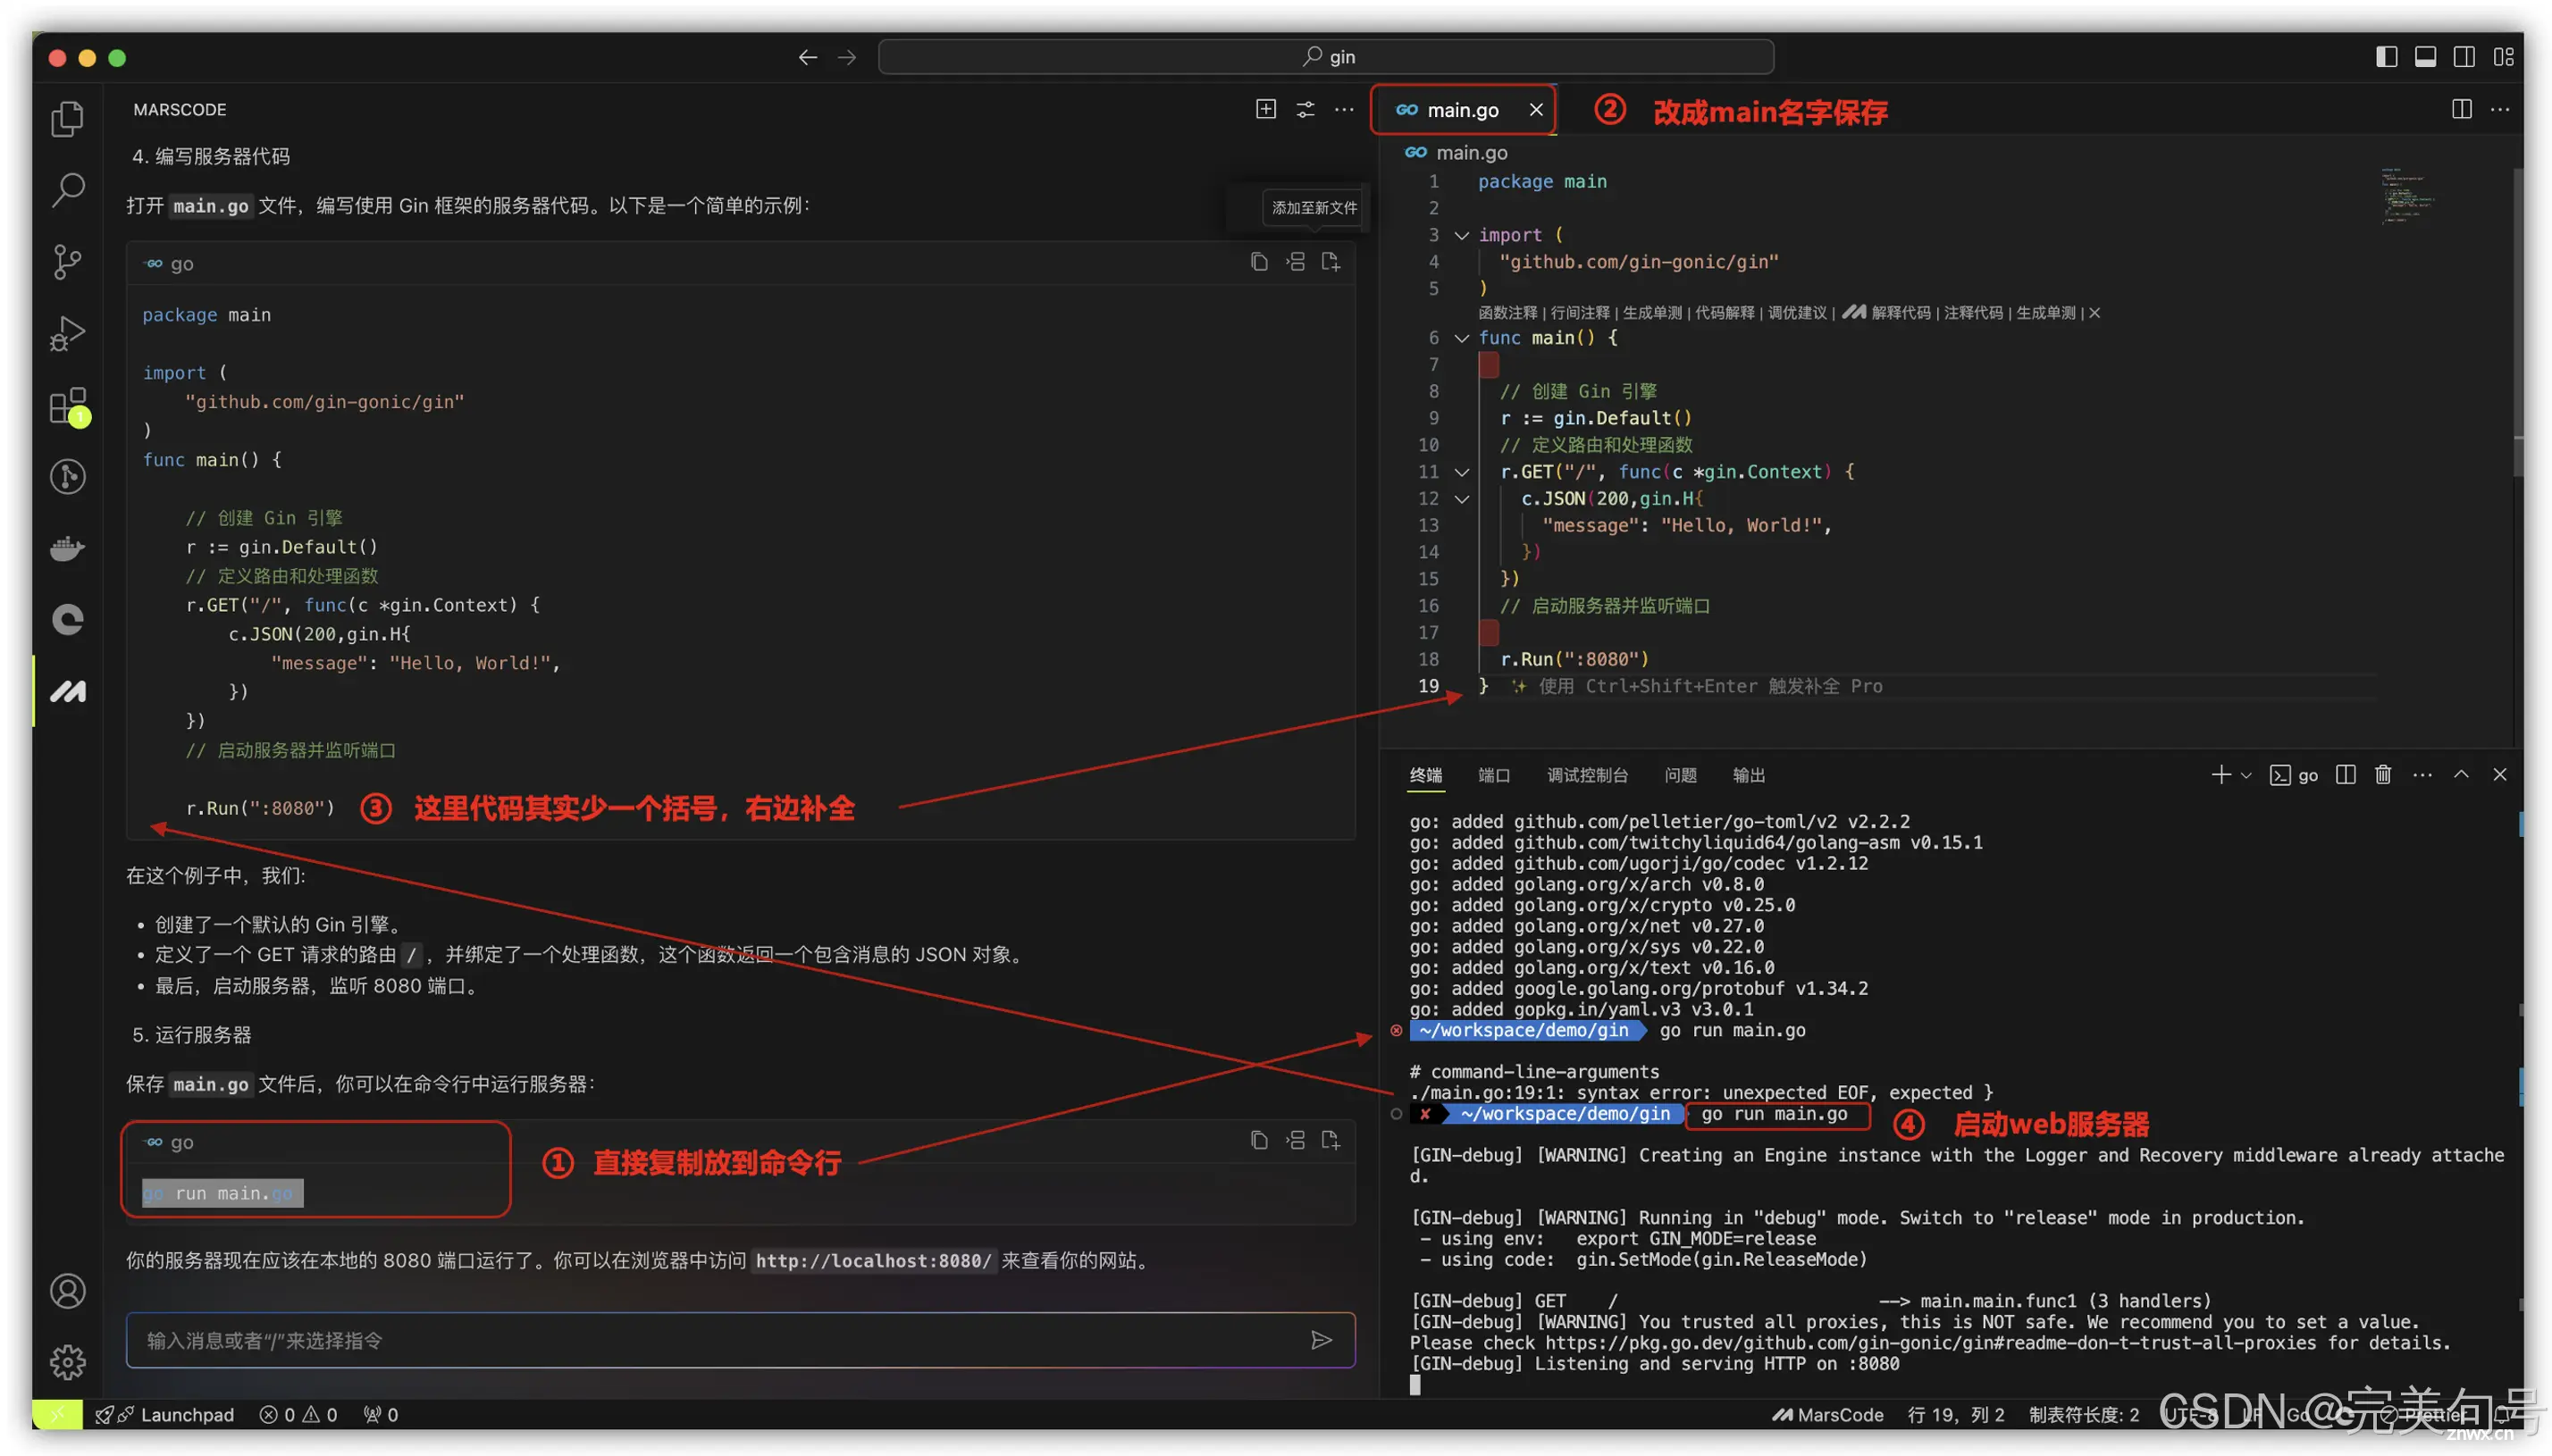Click the 生成单测 code lens after 行间注释
2552x1456 pixels.
[1651, 313]
